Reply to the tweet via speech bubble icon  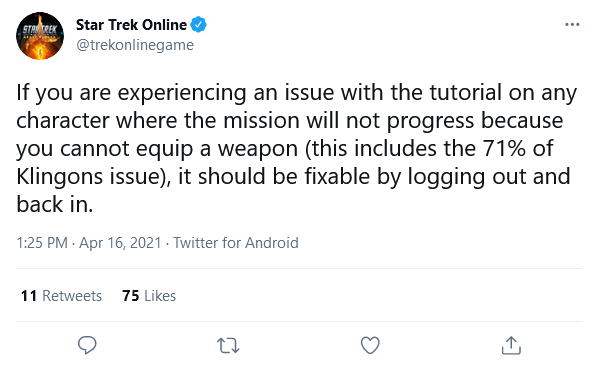87,345
